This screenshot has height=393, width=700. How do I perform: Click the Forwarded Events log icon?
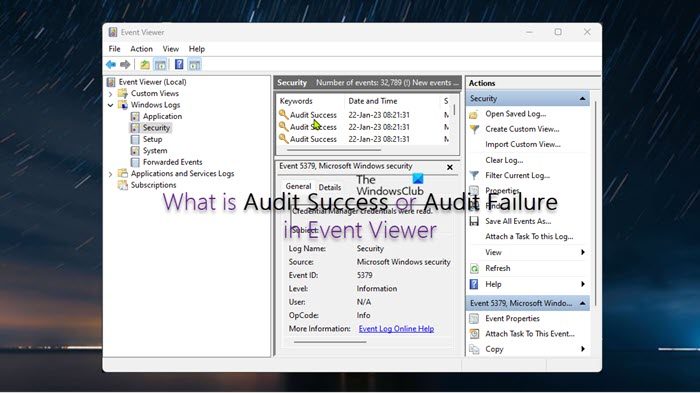coord(135,162)
